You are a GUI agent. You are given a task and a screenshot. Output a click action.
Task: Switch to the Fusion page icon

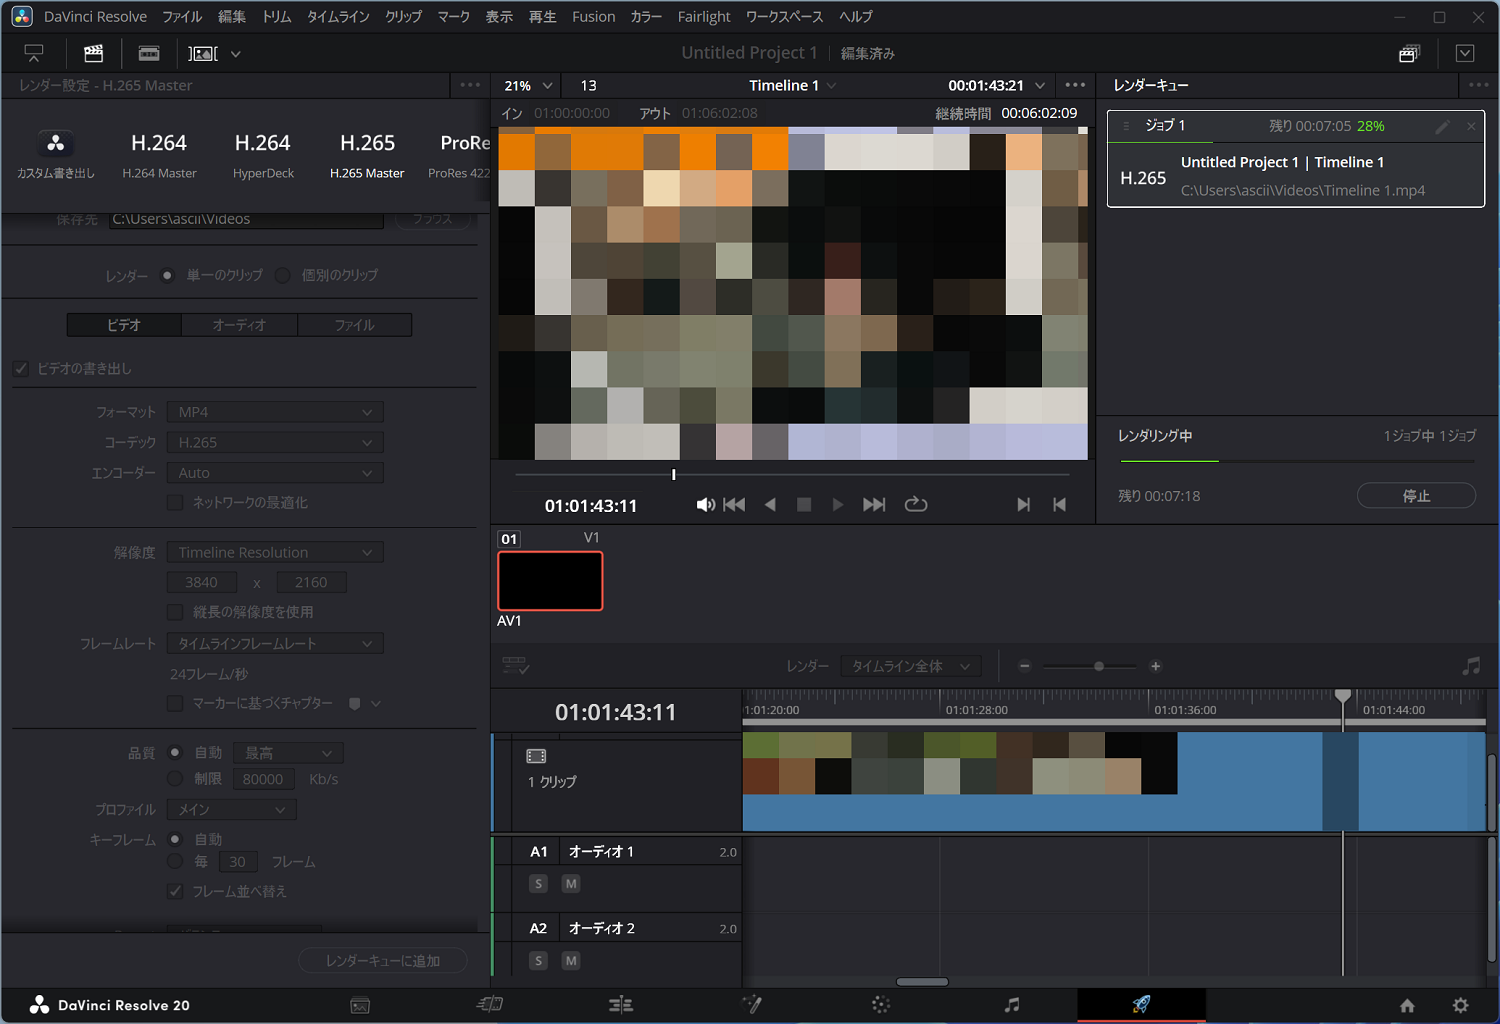coord(751,1005)
